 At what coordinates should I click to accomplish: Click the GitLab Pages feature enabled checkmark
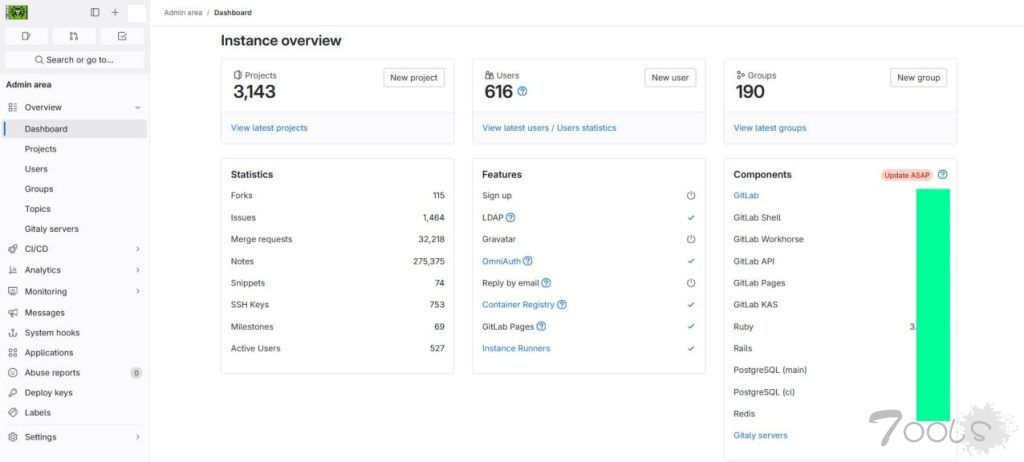pyautogui.click(x=691, y=326)
